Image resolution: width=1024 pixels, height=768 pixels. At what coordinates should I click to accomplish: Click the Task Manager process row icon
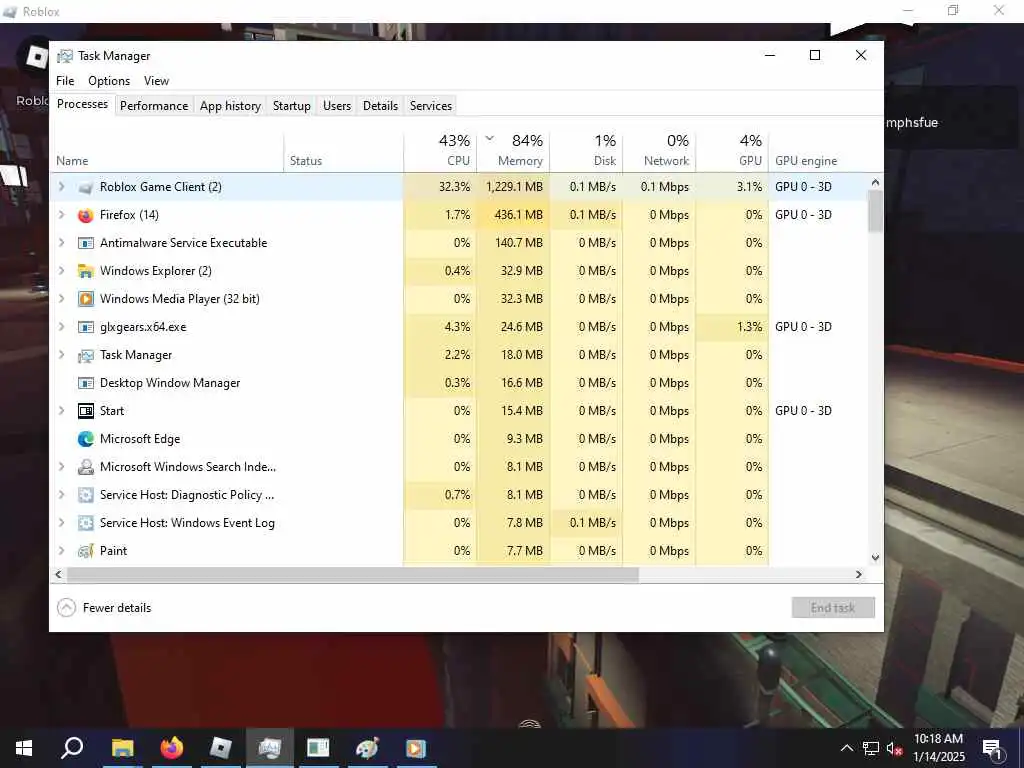86,355
